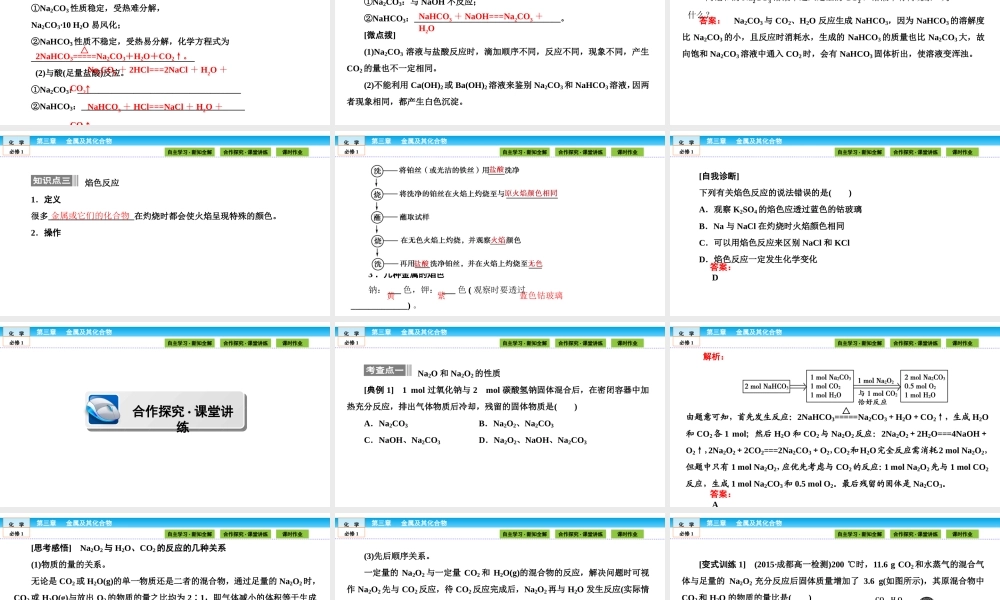This screenshot has width=1000, height=600.
Task: Click the globe icon beside 合作探究·课堂讲练 banner
Action: (104, 408)
